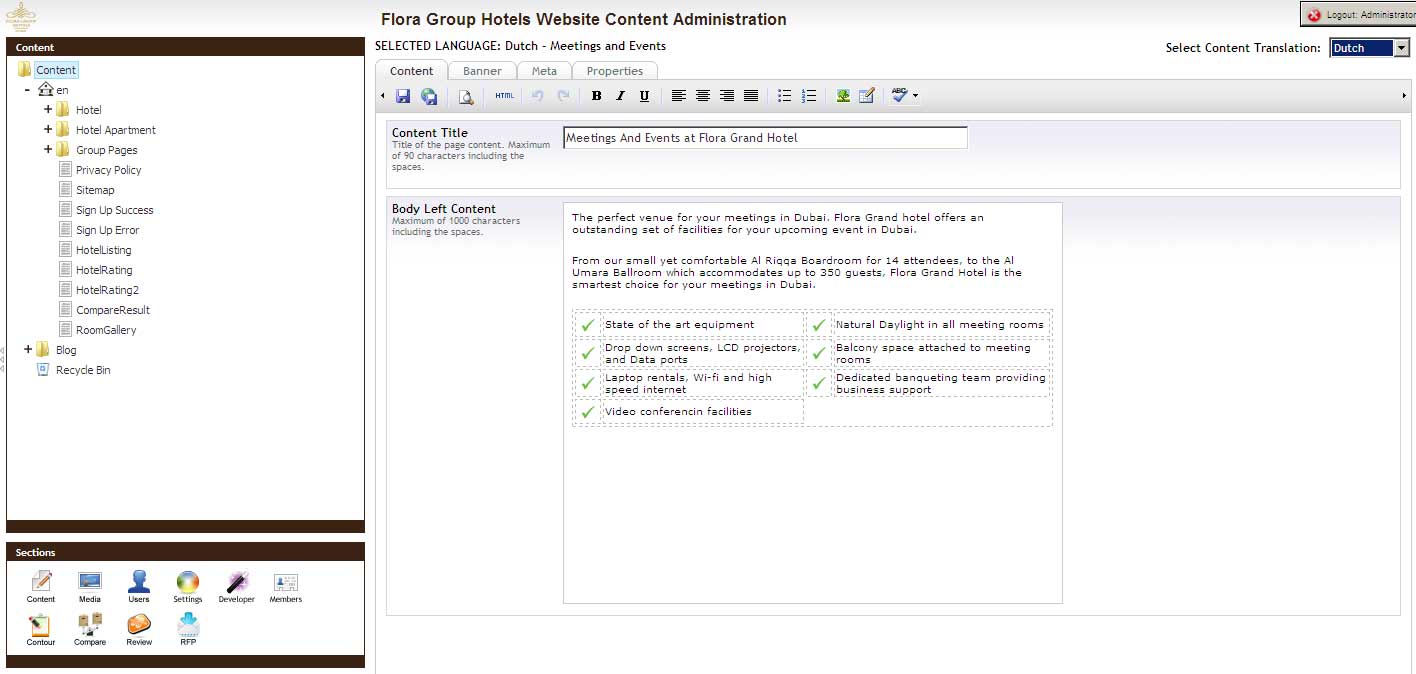Expand the Hotel folder
1416x674 pixels.
48,109
